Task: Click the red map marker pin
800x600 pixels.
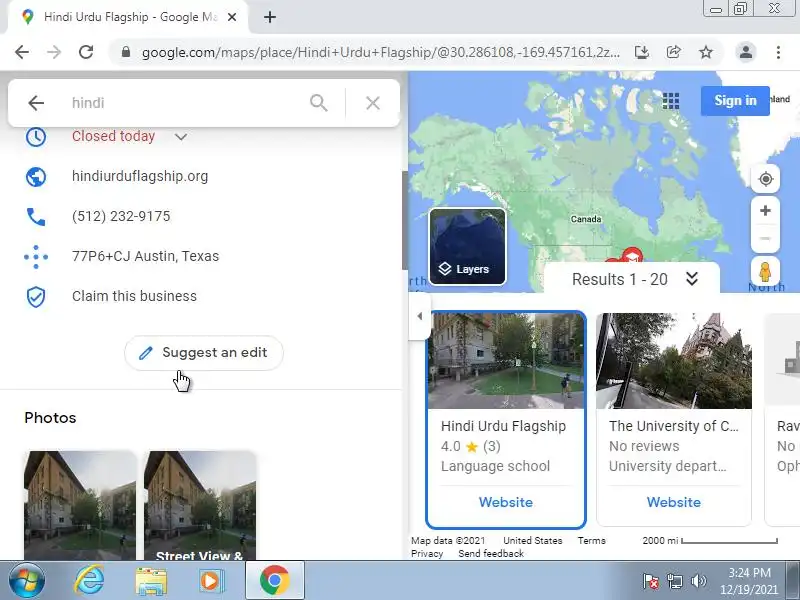Action: coord(633,255)
